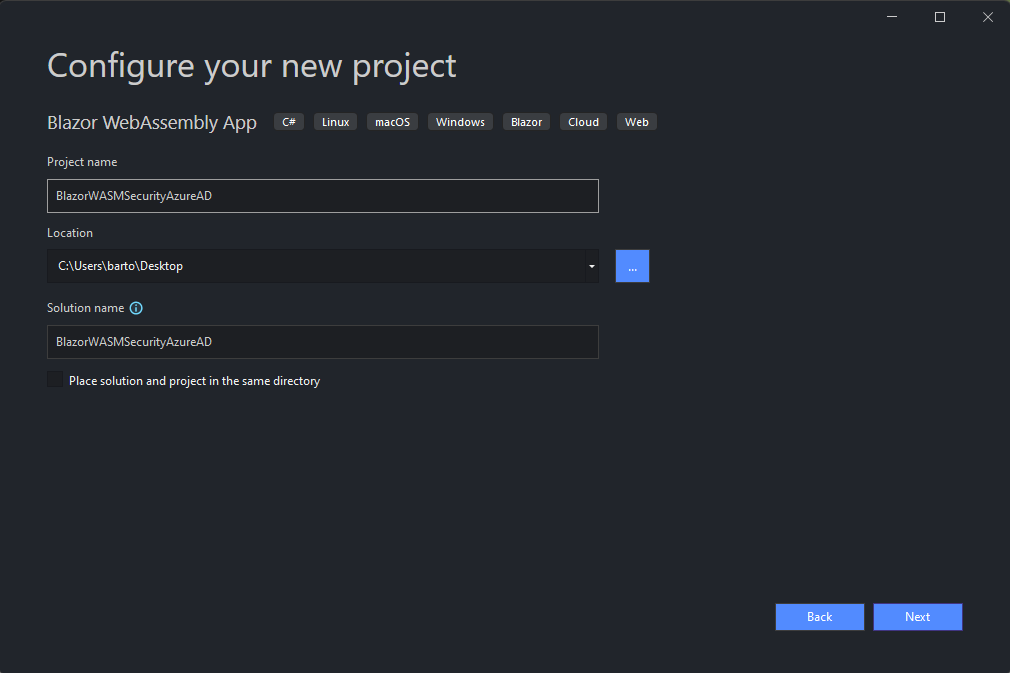Go back with the Back button
Viewport: 1010px width, 673px height.
point(819,617)
